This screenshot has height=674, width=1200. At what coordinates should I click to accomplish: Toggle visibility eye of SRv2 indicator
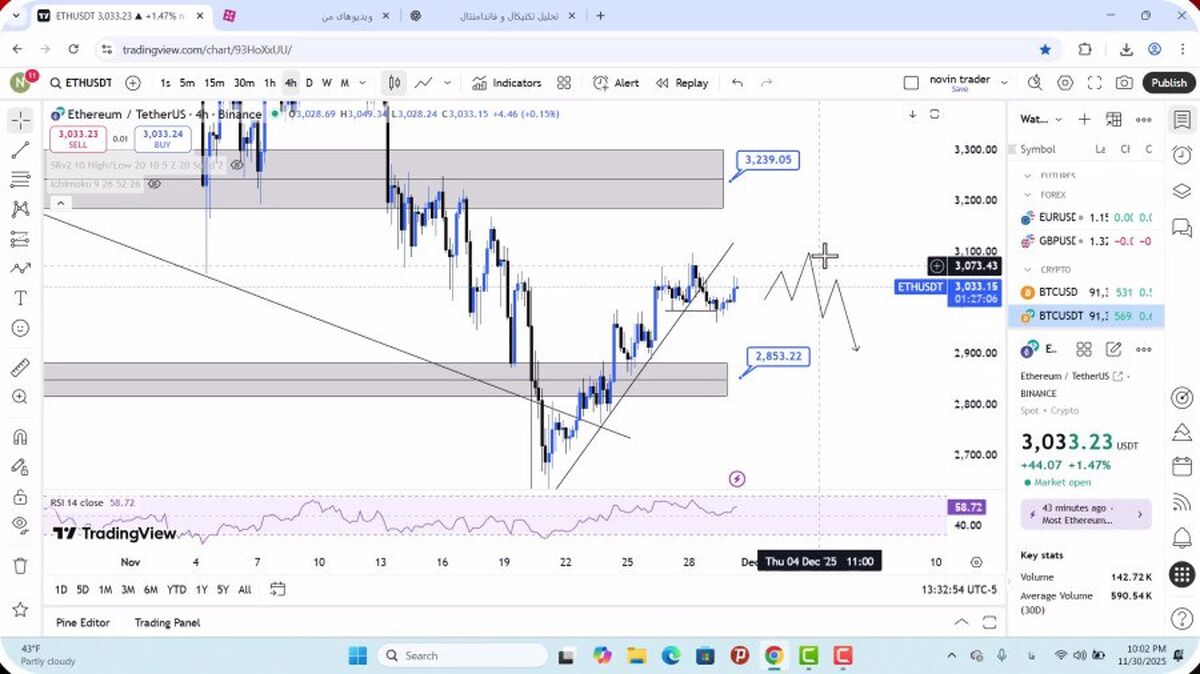pyautogui.click(x=237, y=165)
